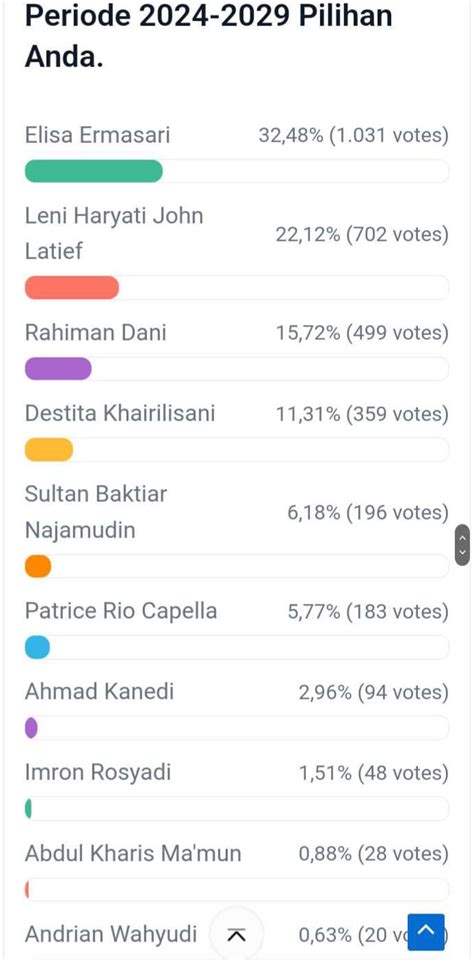Click the yellow Destita Khairilisani progress bar
This screenshot has height=960, width=474.
(49, 450)
